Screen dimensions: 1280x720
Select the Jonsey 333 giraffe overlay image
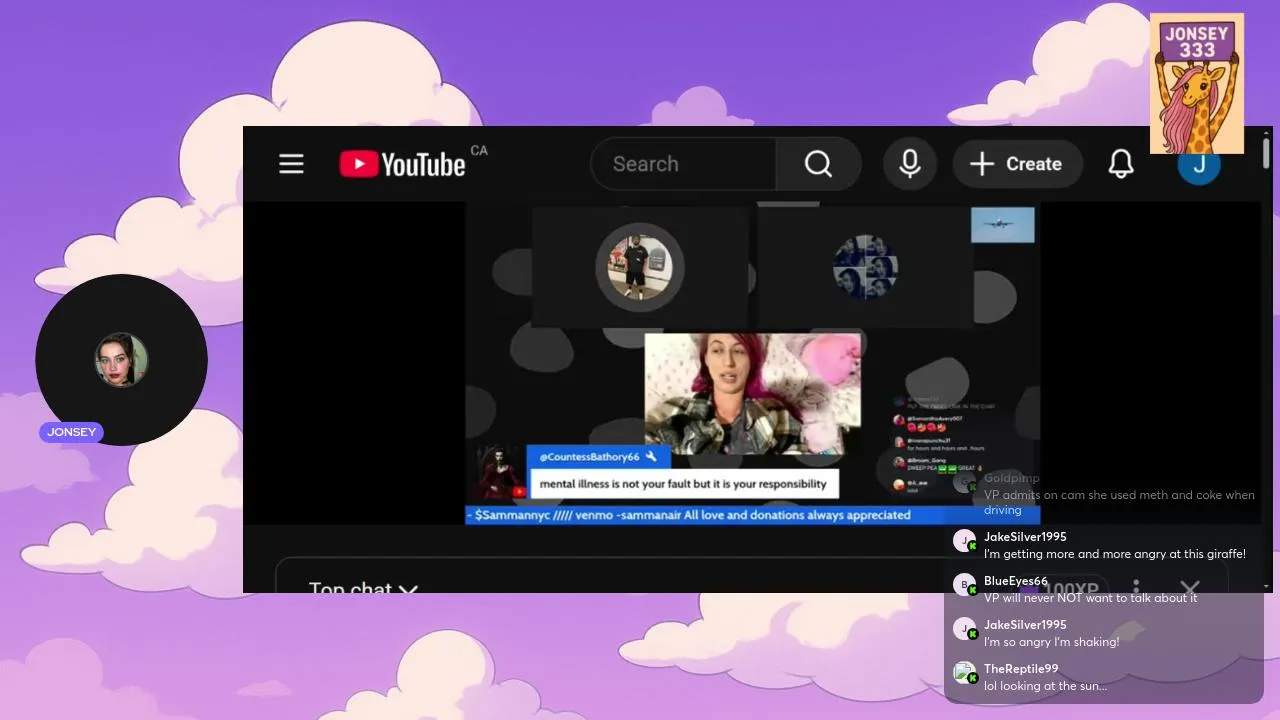tap(1196, 83)
